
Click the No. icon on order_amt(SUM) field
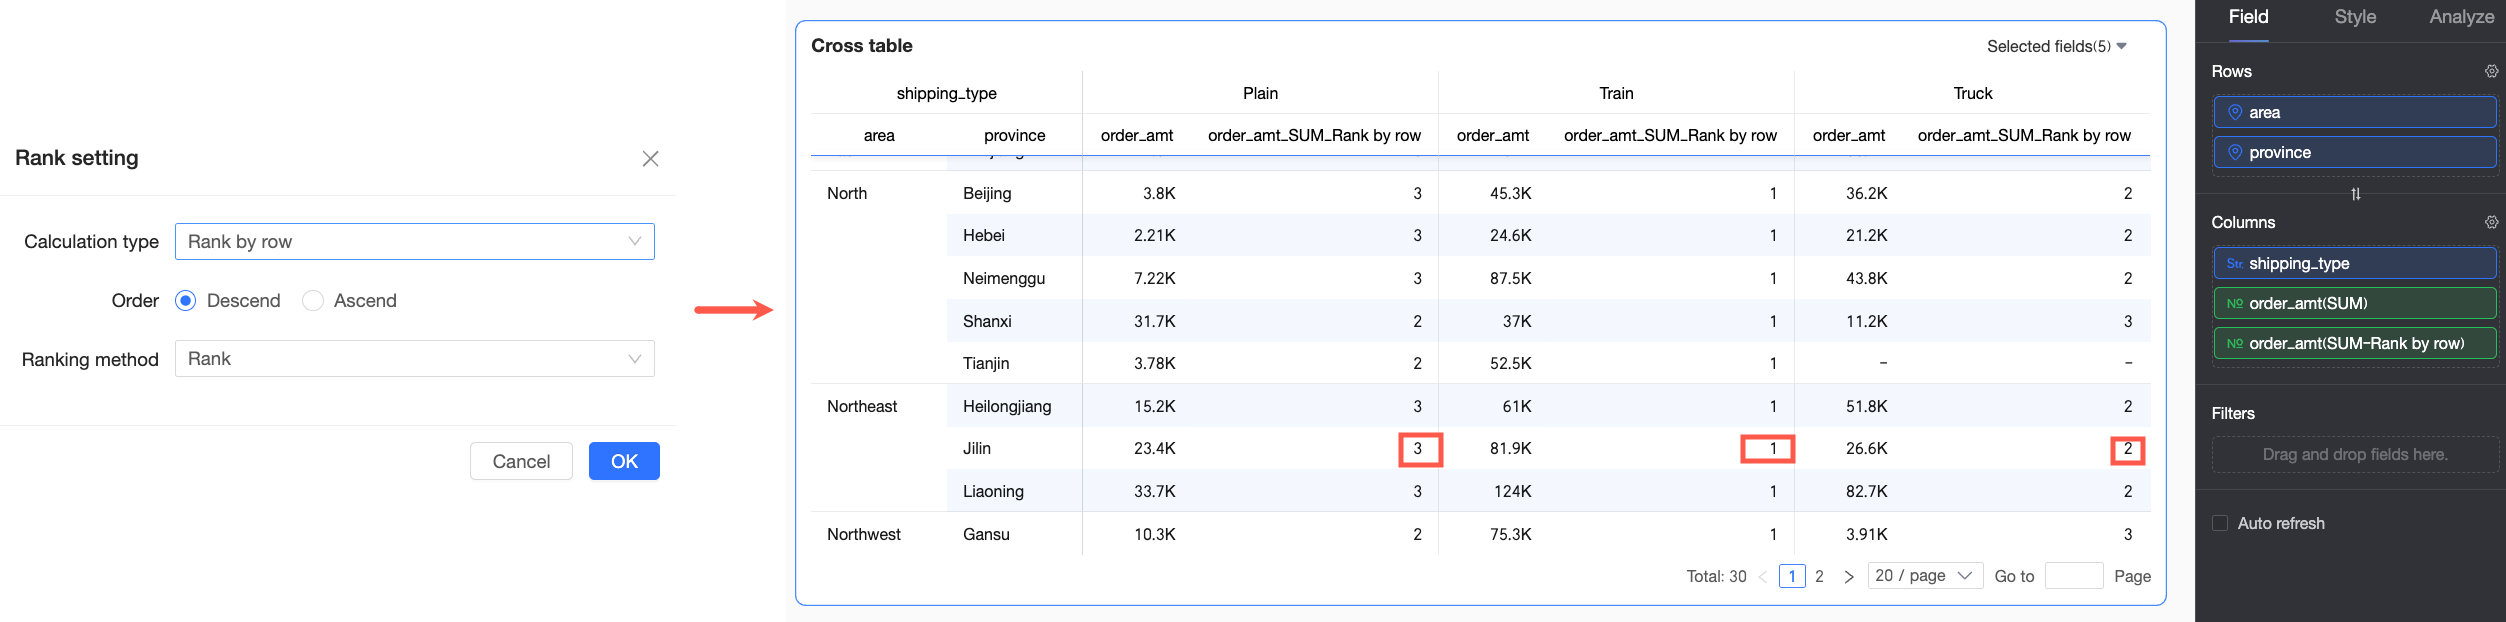(x=2235, y=304)
